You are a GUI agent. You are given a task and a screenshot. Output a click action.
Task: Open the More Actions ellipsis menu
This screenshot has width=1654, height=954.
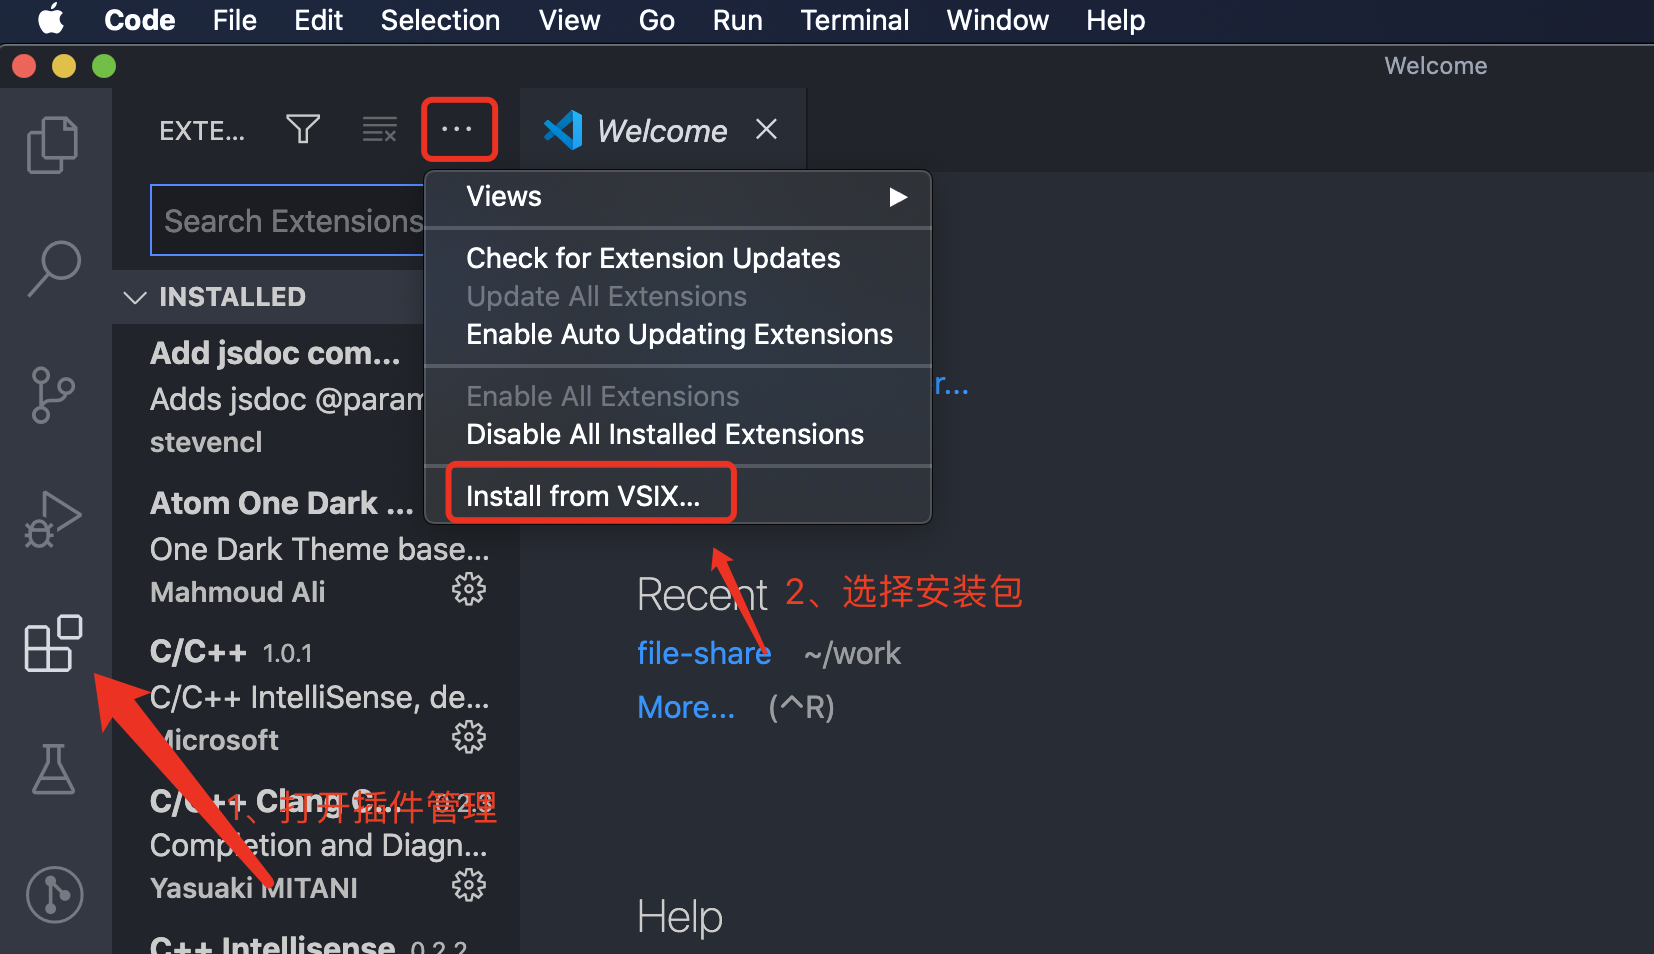(x=459, y=129)
